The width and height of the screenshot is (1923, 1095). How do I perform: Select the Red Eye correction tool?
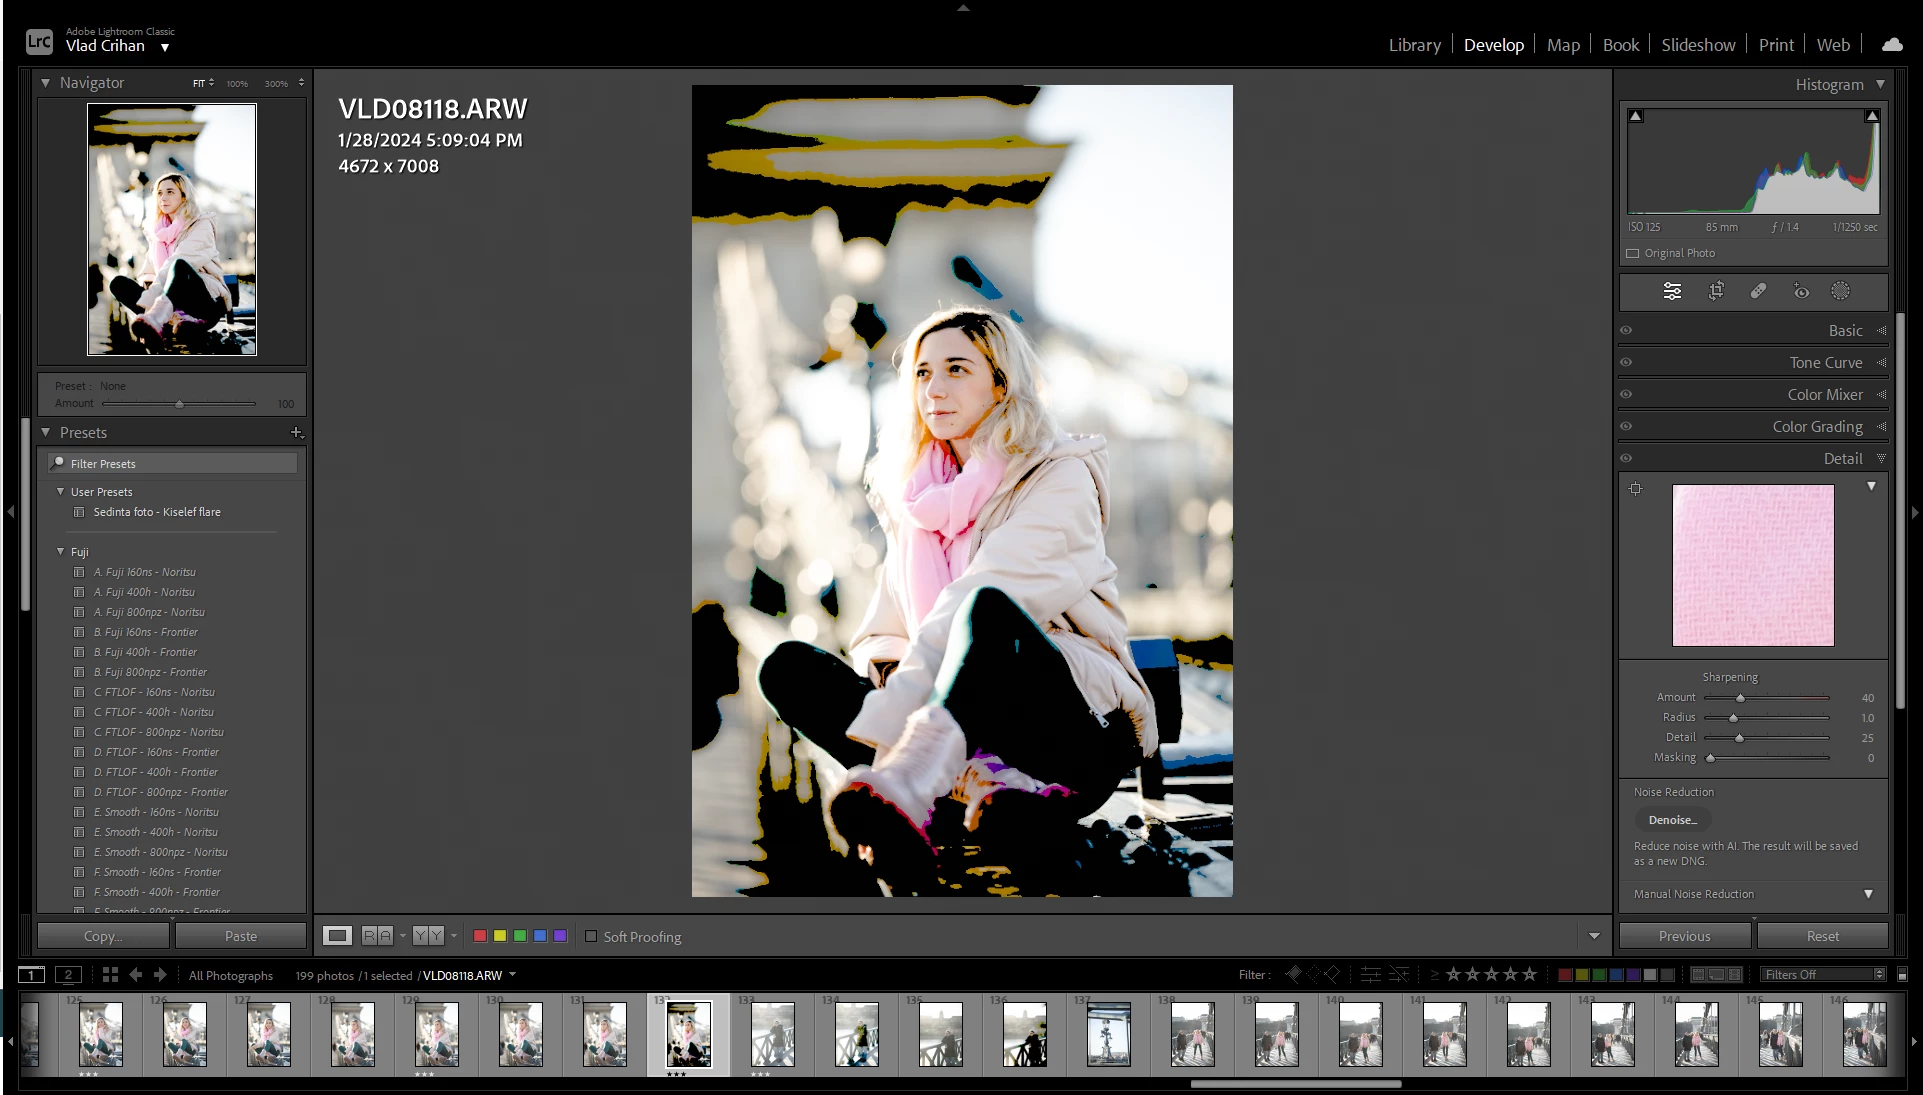(1801, 291)
